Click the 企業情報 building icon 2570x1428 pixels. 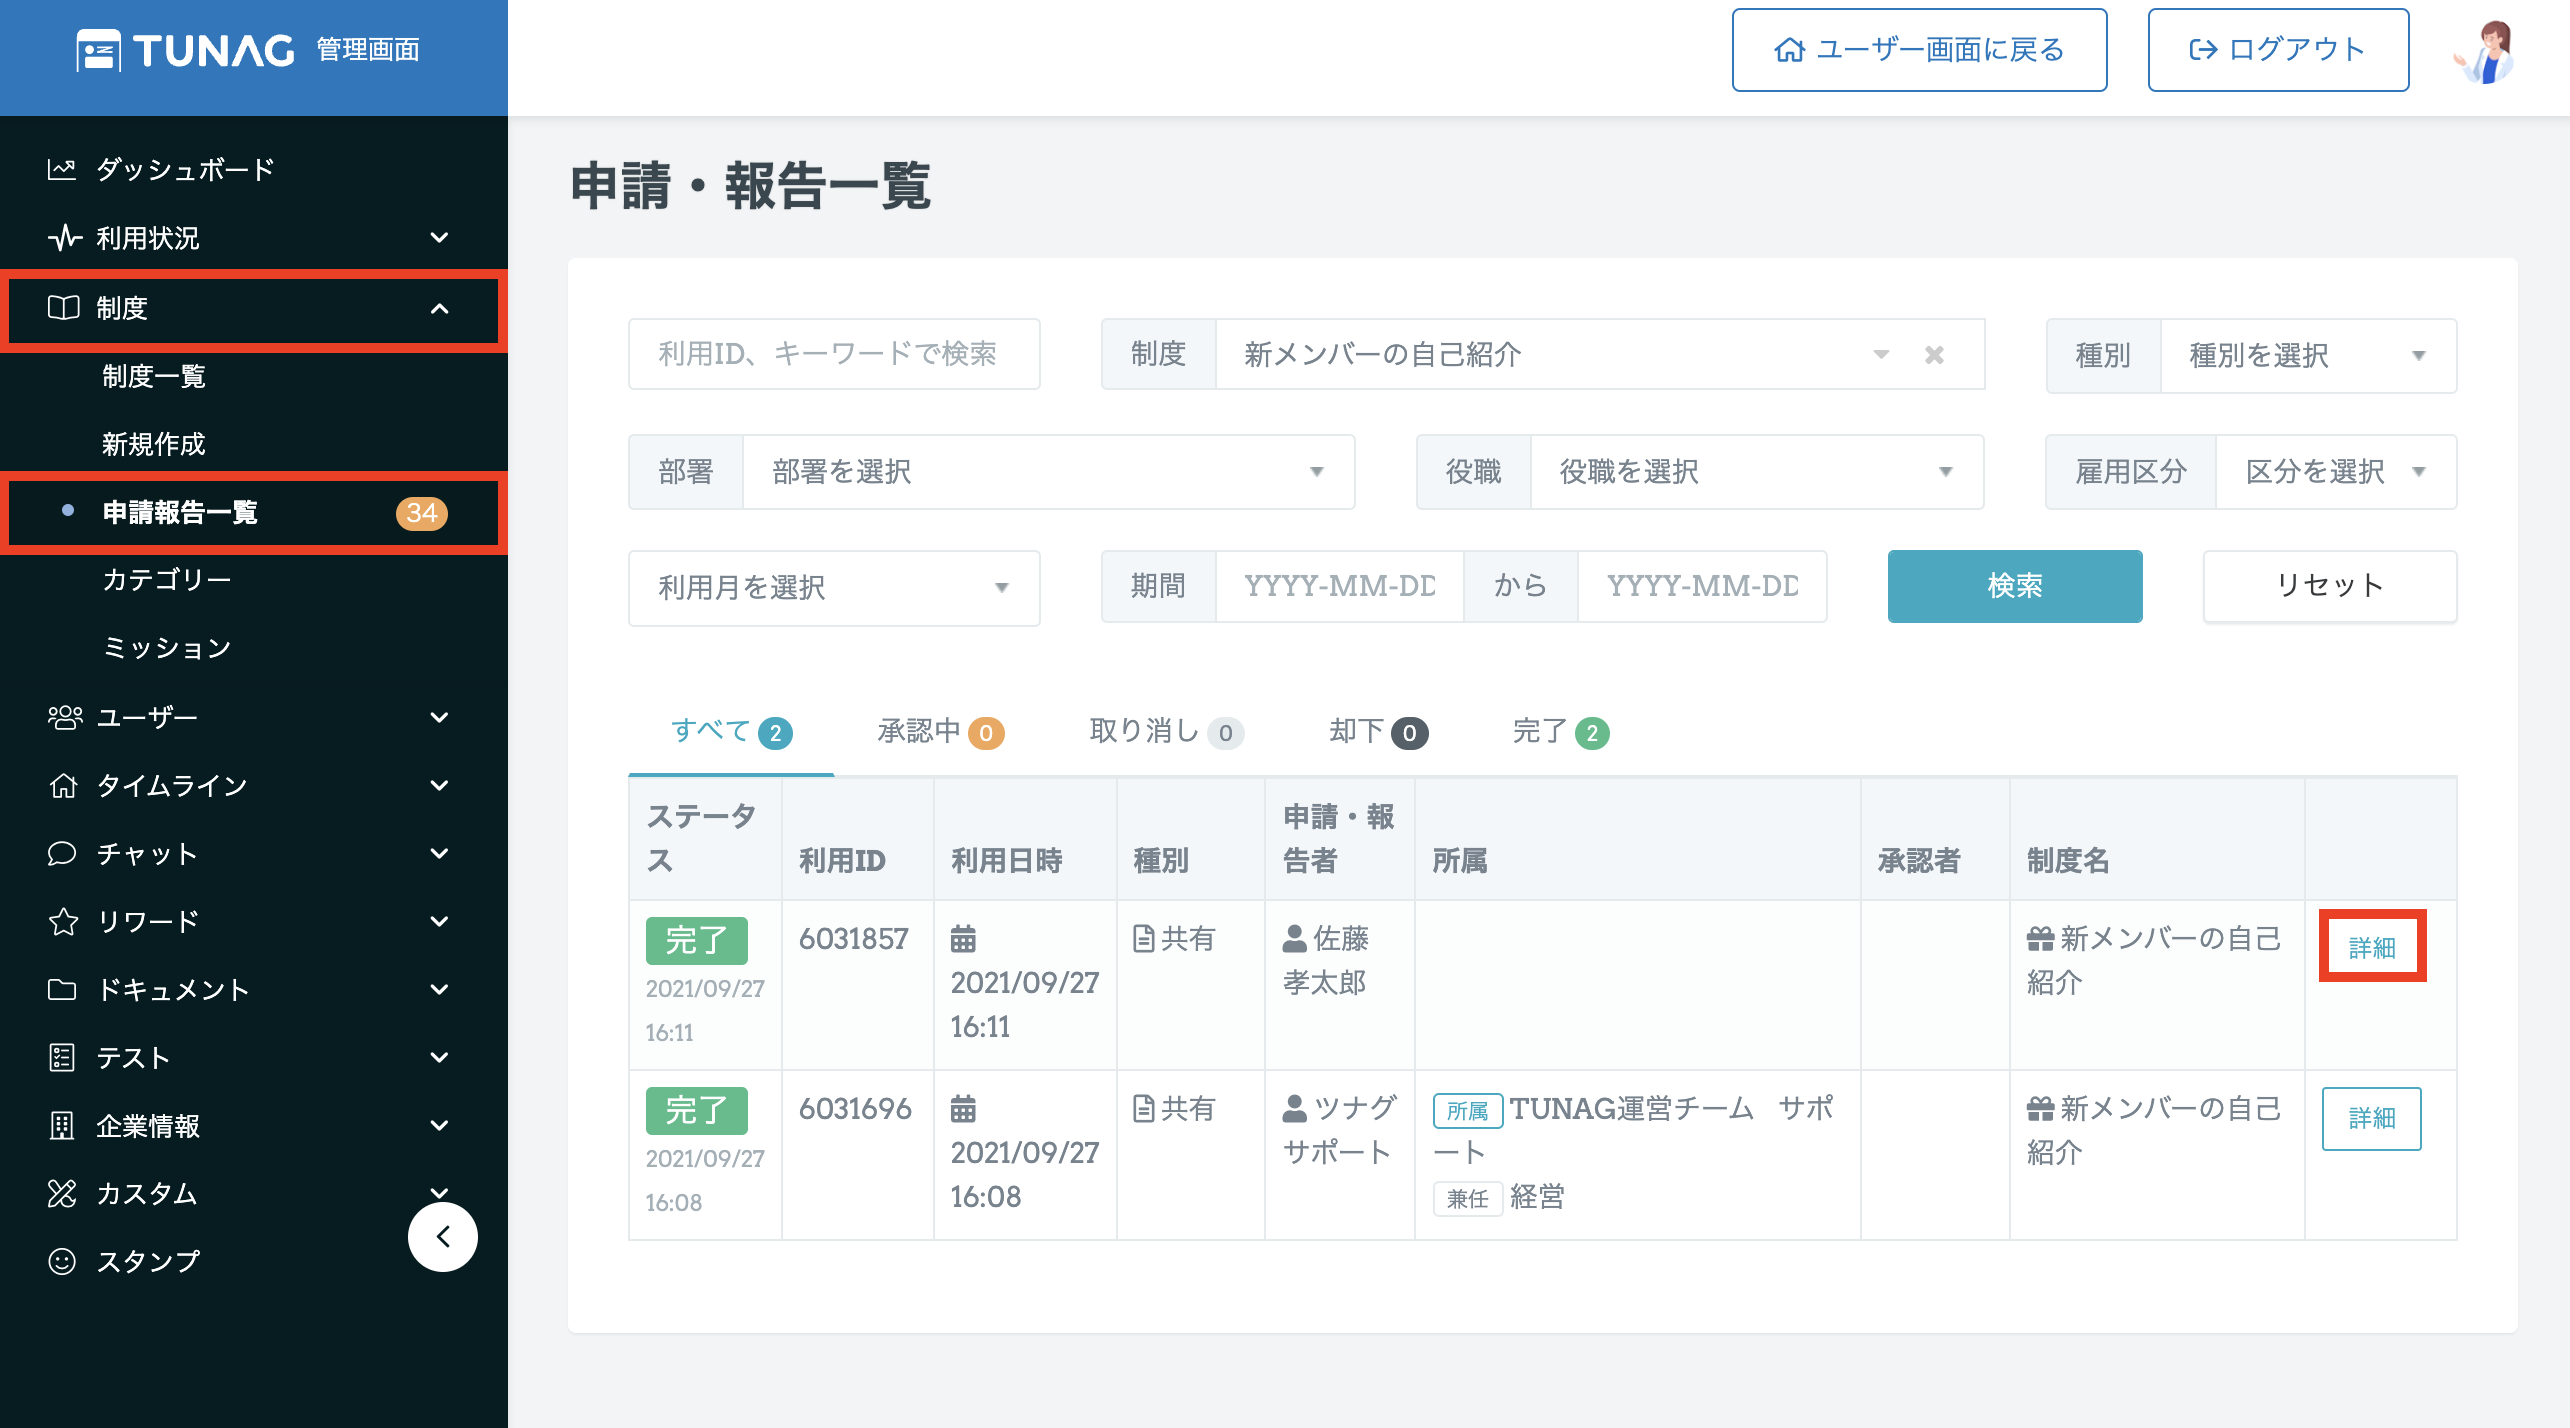[x=62, y=1125]
